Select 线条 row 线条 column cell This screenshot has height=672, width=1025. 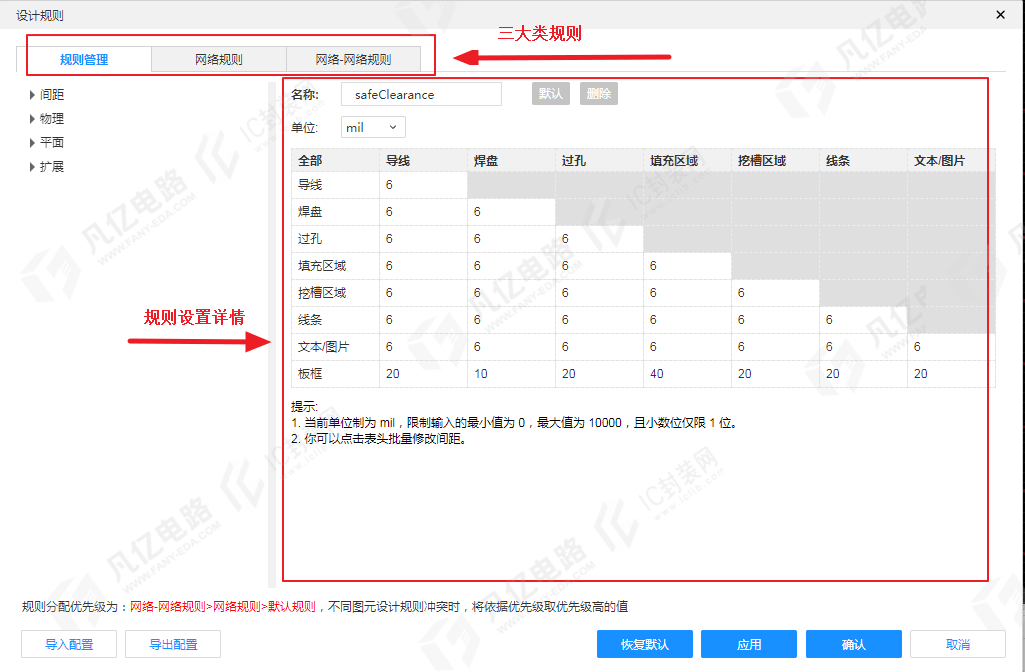click(863, 320)
